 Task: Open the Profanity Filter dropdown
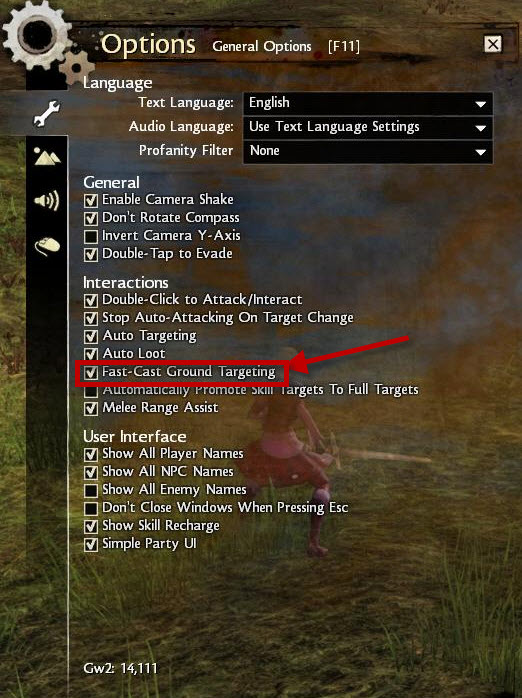coord(368,151)
